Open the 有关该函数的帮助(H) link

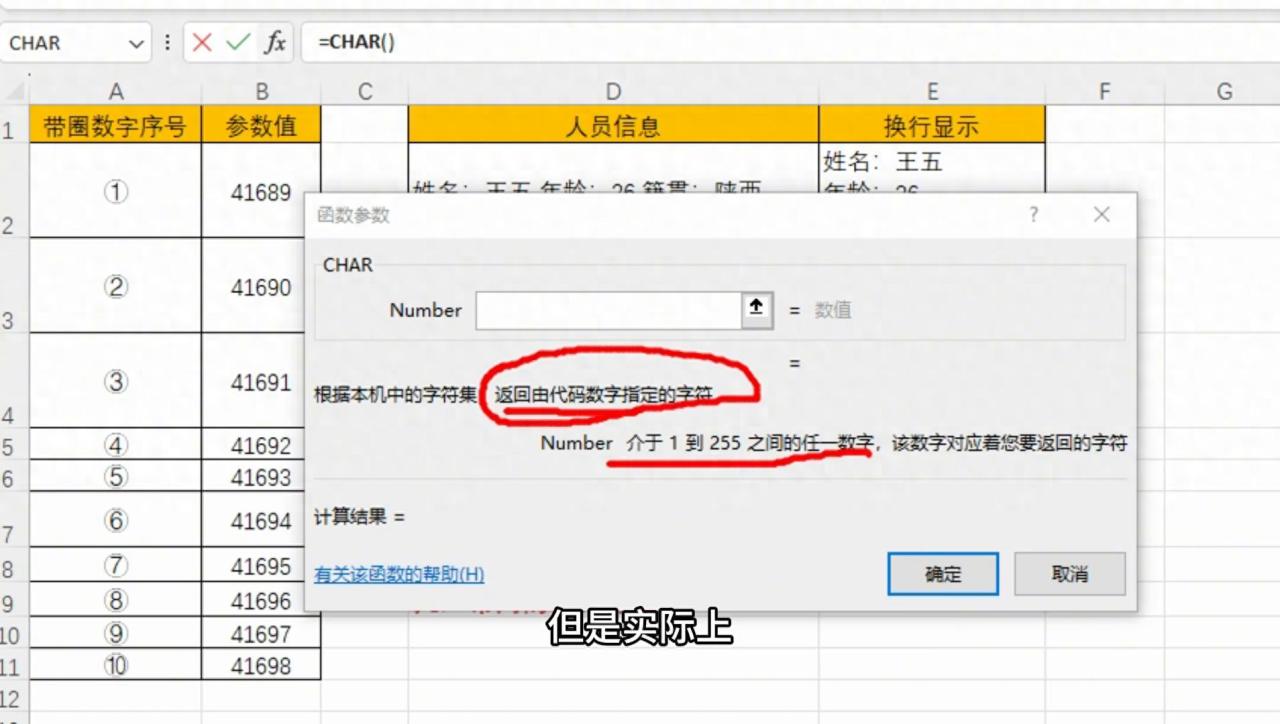[x=399, y=575]
